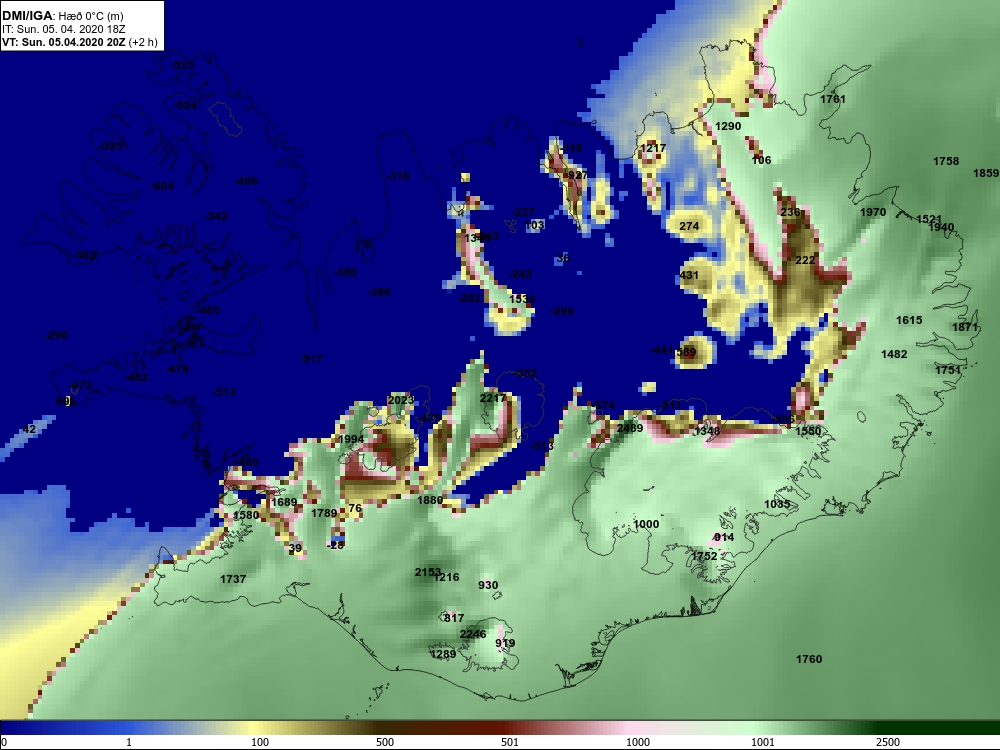This screenshot has width=1000, height=750.
Task: Click the map value 1760
Action: coord(809,659)
